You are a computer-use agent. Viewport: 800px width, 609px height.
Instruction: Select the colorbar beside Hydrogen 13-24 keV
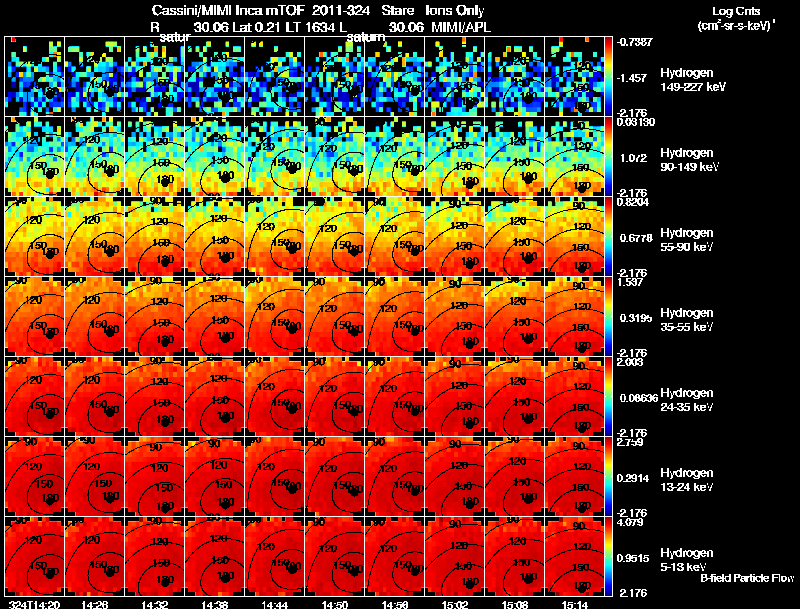click(608, 477)
